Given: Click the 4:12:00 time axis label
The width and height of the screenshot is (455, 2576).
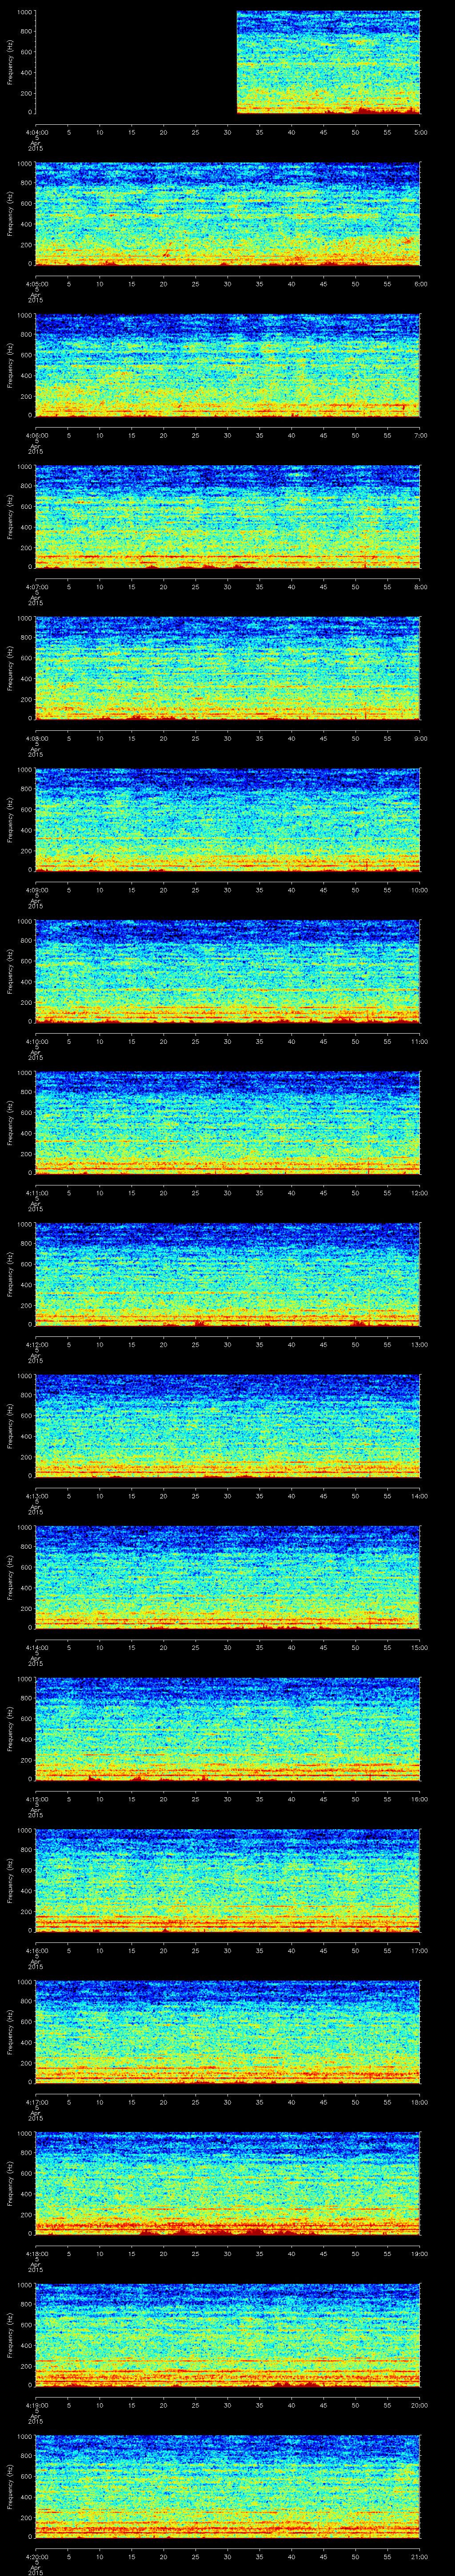Looking at the screenshot, I should [x=36, y=1344].
